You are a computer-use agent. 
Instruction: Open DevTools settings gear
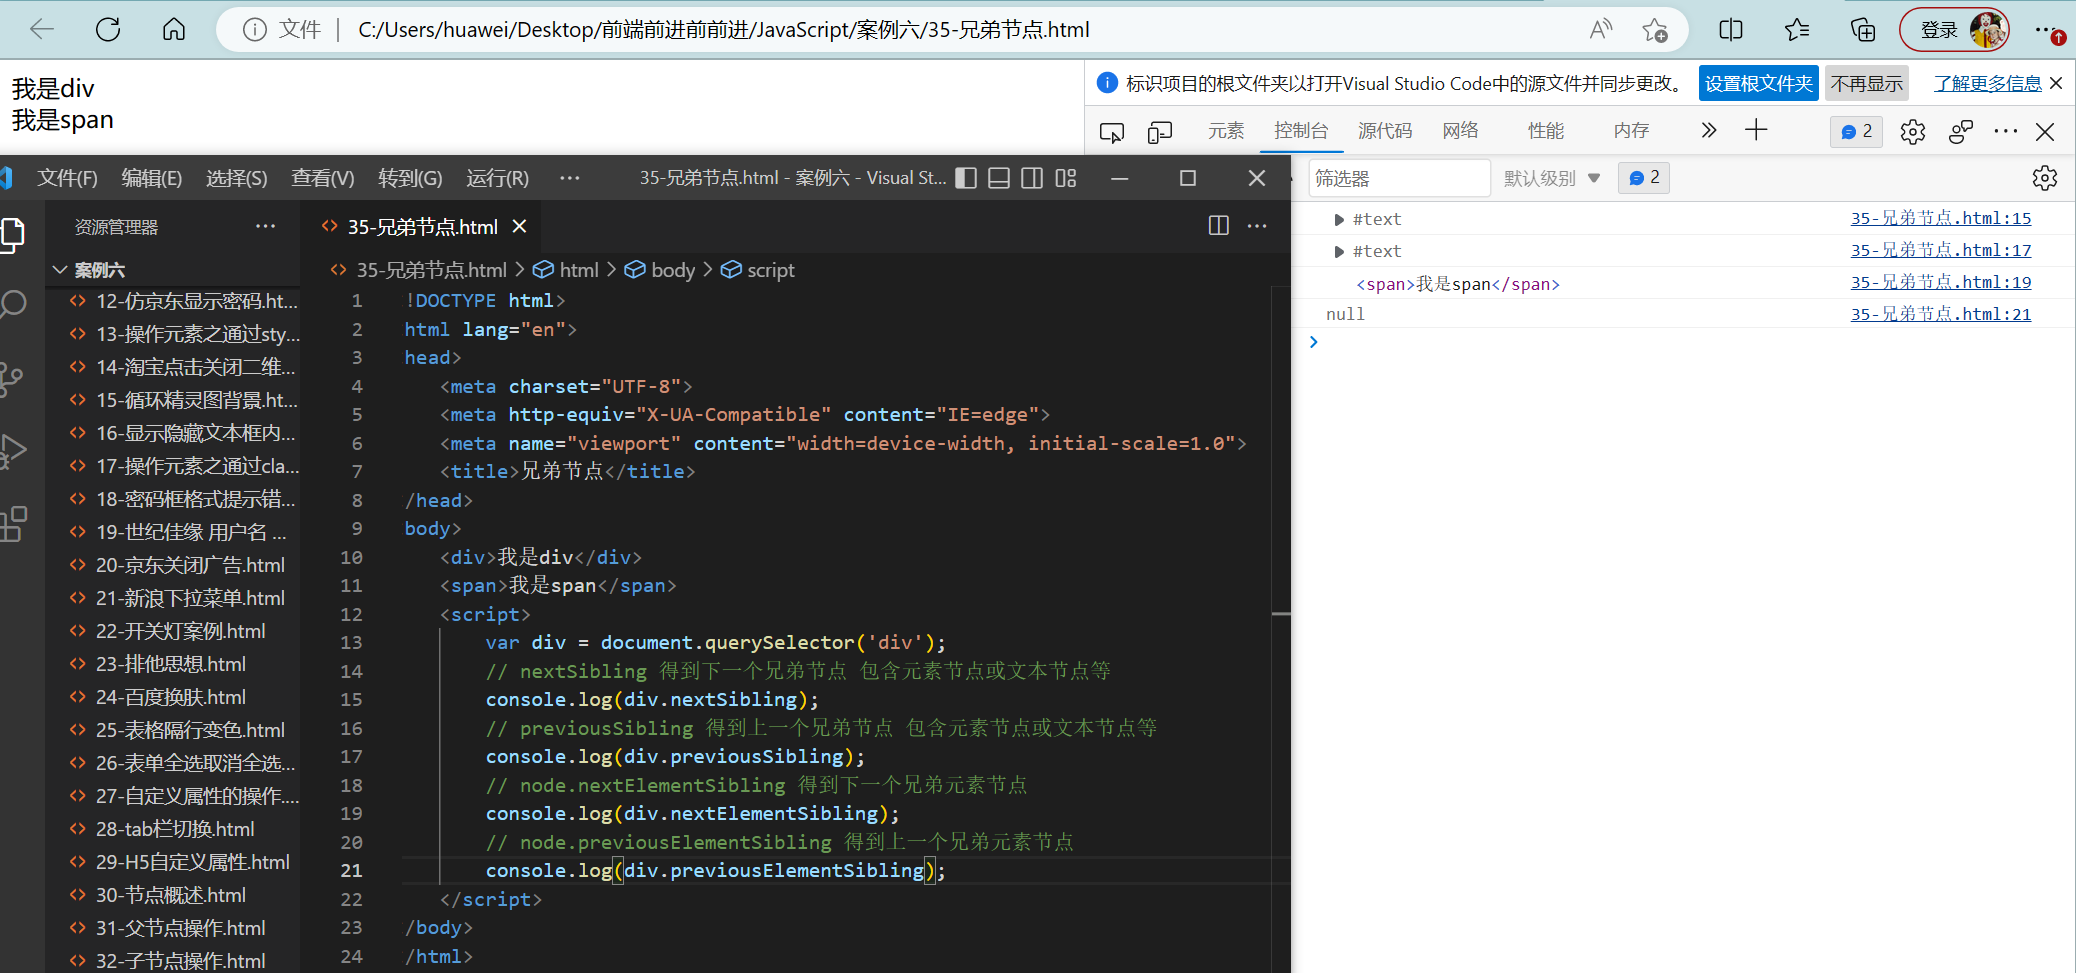click(x=1913, y=131)
